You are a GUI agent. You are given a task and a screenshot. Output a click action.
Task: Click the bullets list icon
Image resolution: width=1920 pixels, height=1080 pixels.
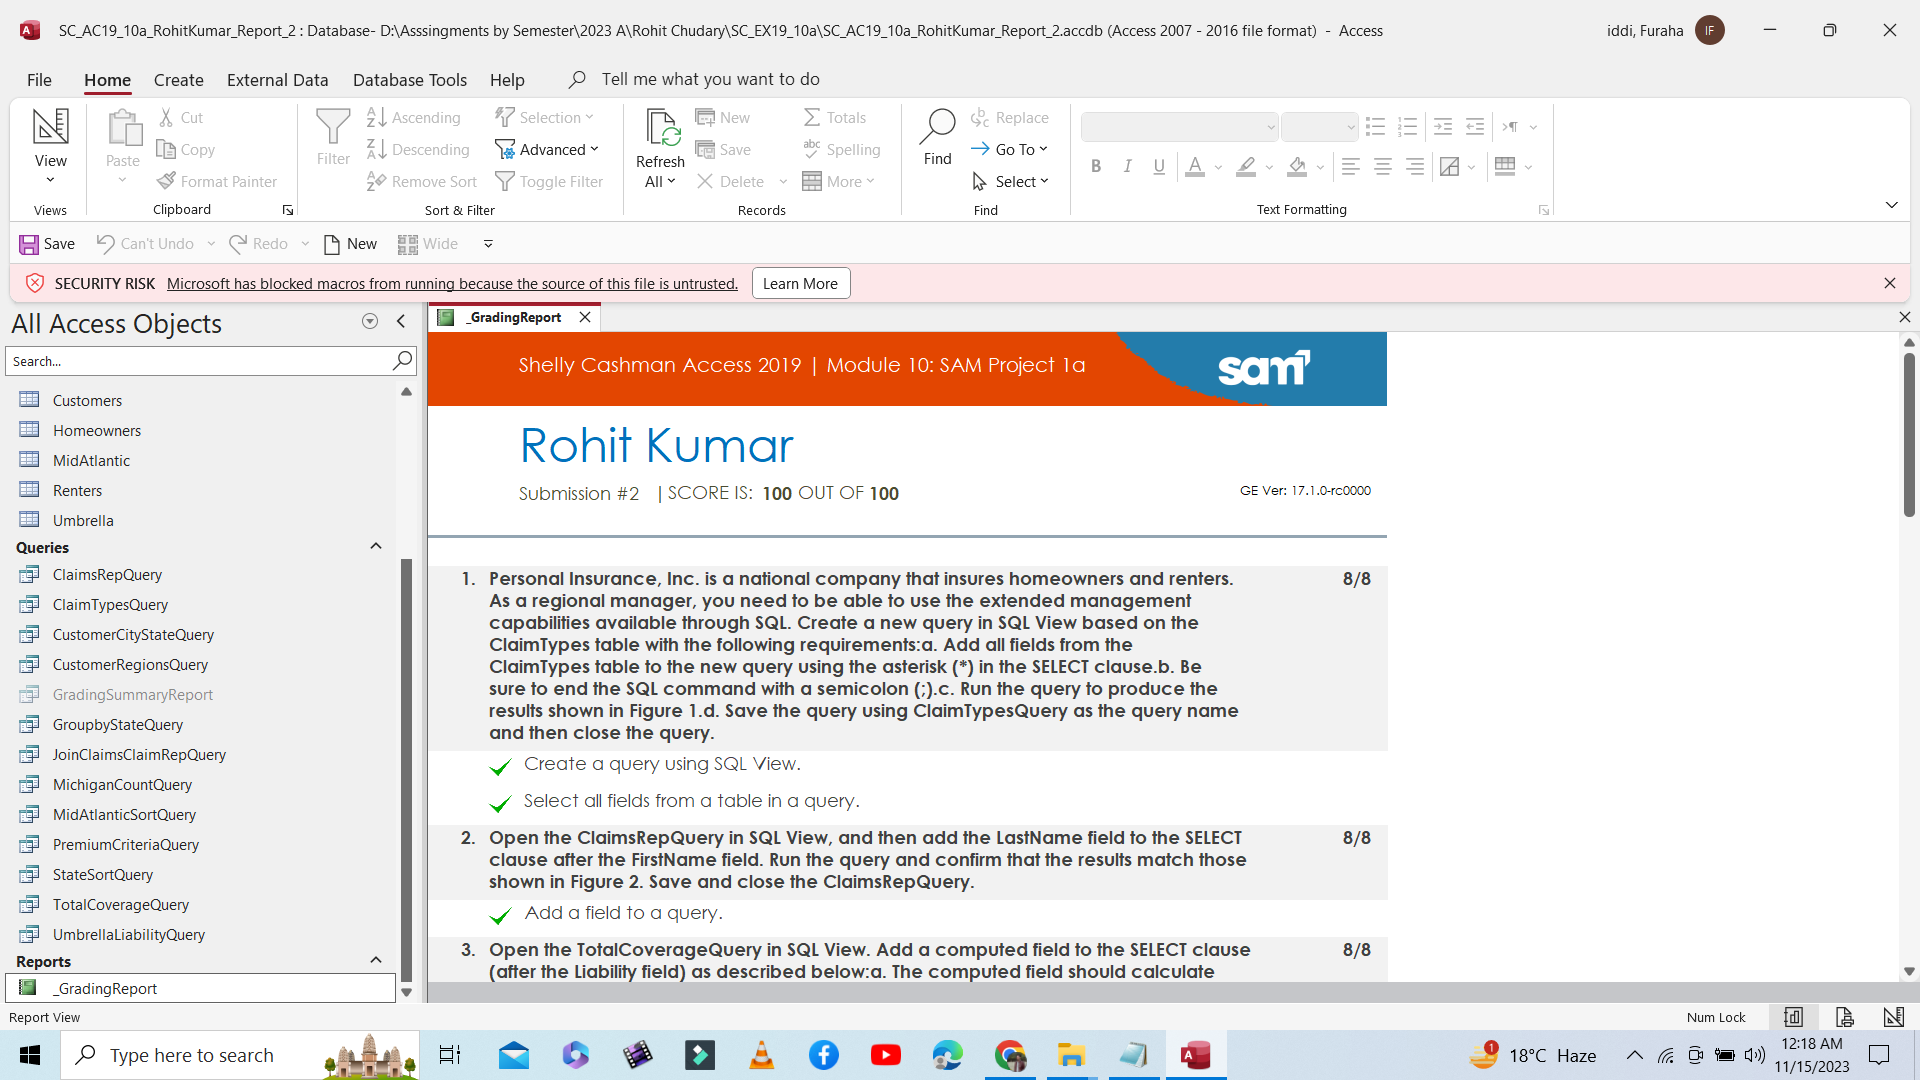1376,127
